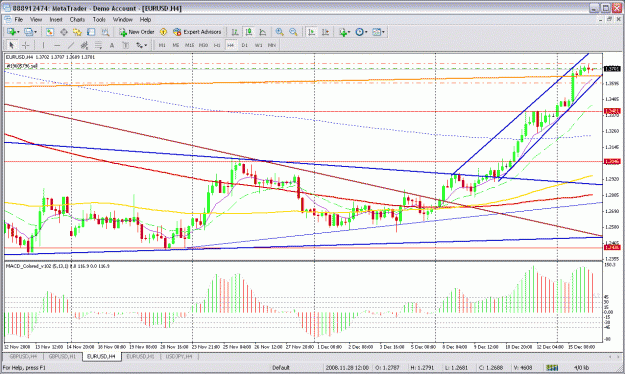Click the Periods clock icon

(359, 32)
